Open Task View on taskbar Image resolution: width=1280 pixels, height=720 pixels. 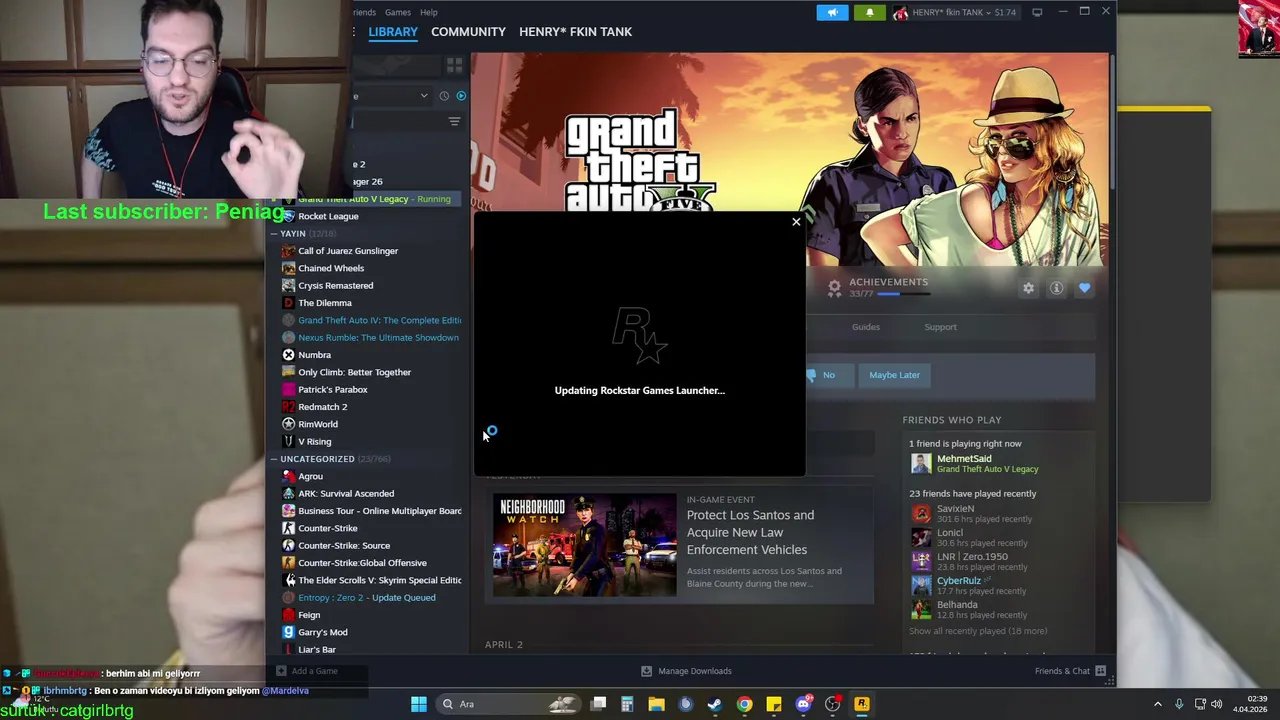598,704
